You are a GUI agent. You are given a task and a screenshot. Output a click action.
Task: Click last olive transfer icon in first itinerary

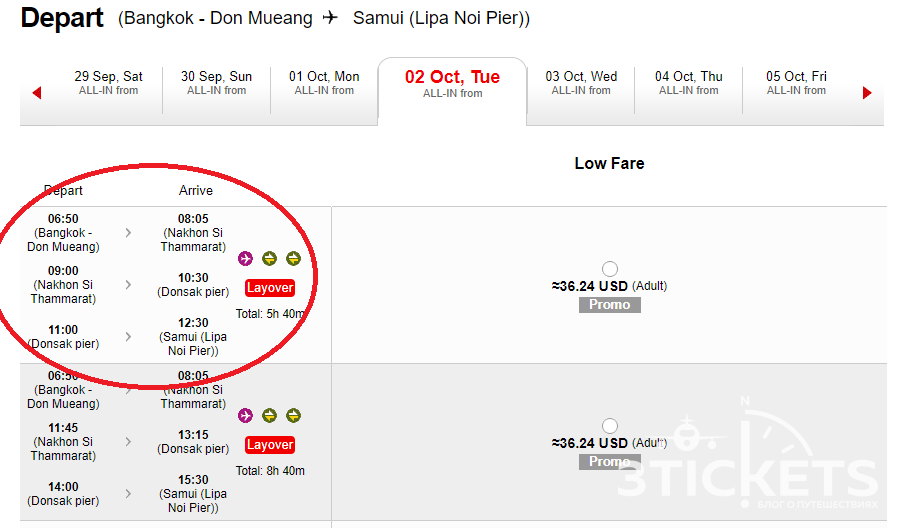(x=293, y=258)
